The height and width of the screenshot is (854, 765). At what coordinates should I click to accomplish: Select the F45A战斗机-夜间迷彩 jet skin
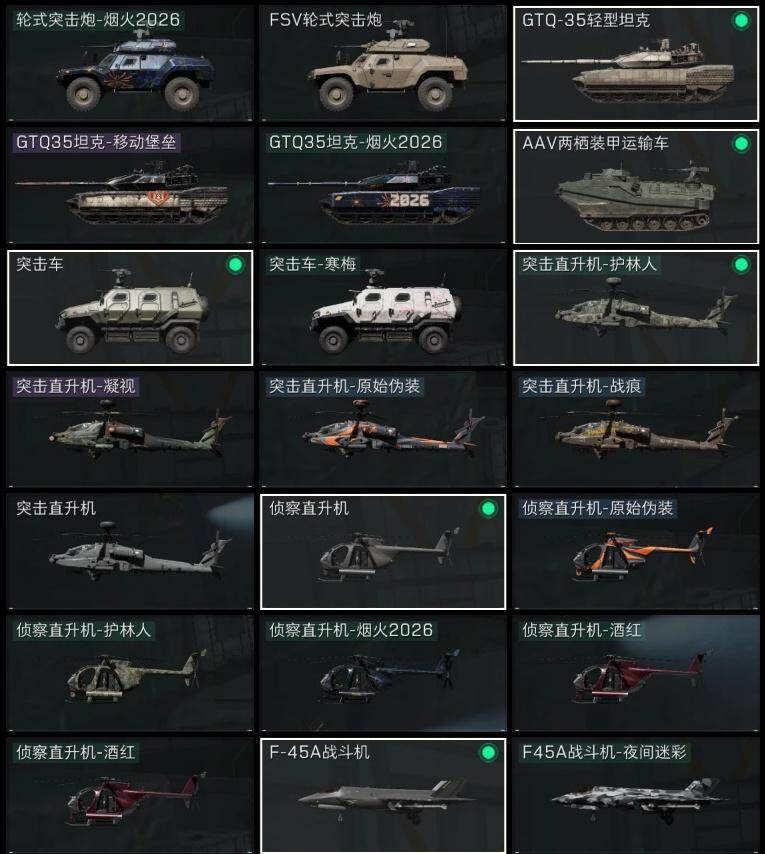636,796
